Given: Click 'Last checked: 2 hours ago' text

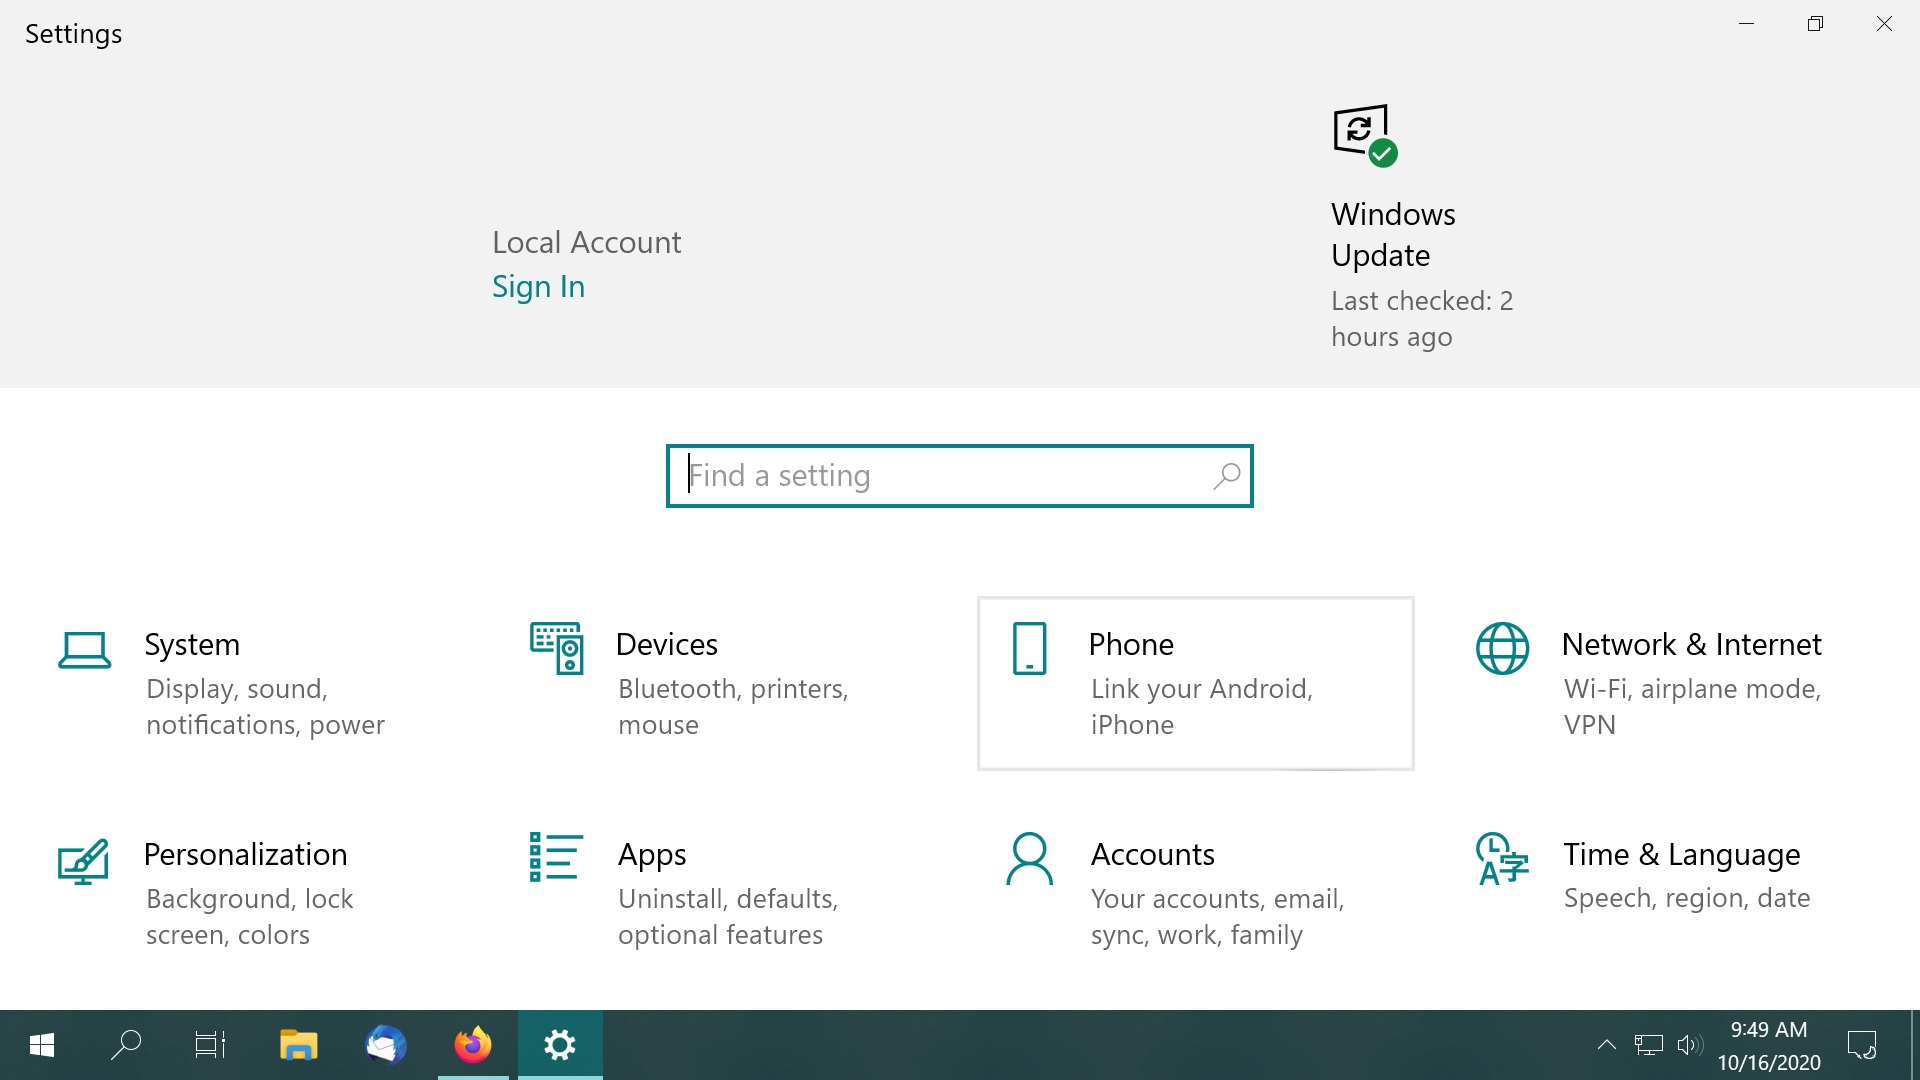Looking at the screenshot, I should coord(1421,319).
